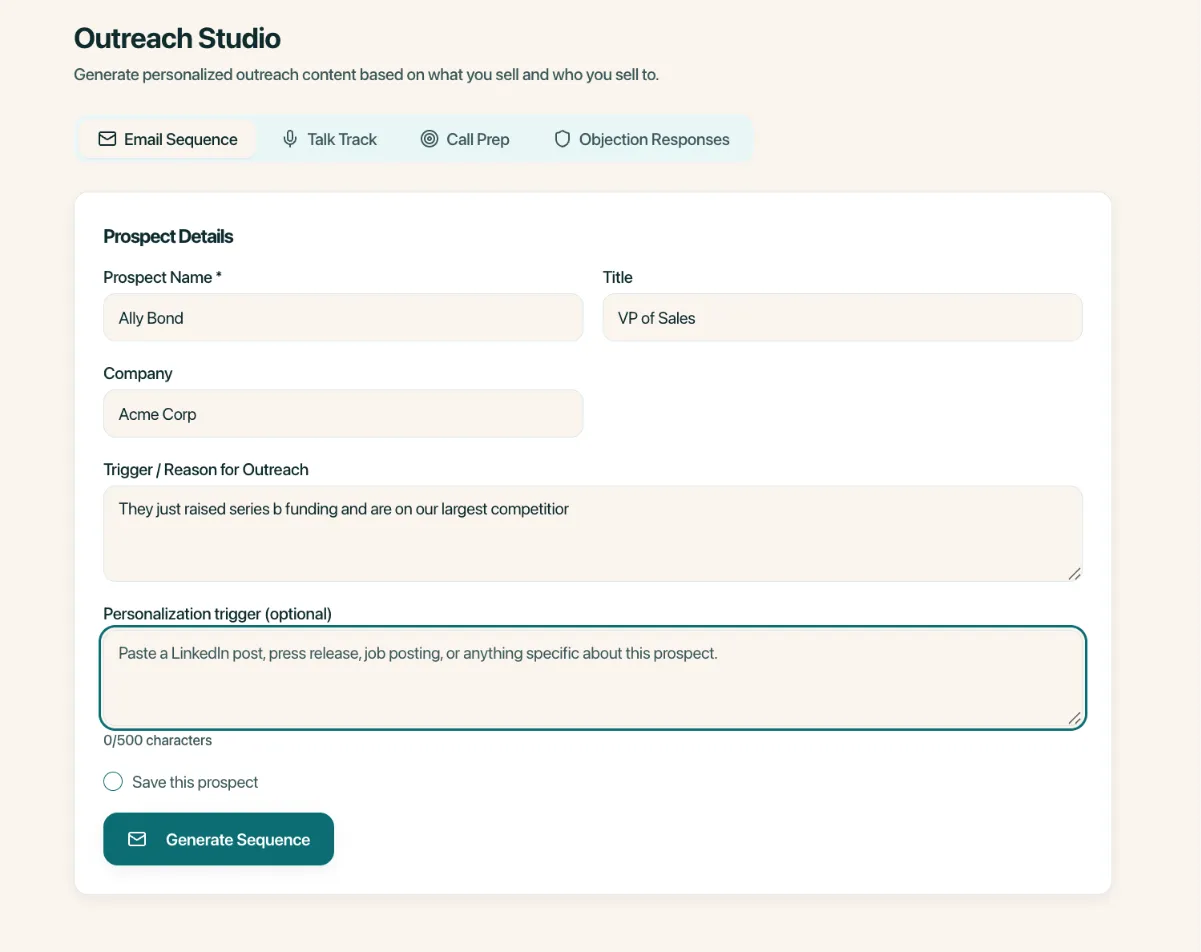Click the envelope icon on Email Sequence tab
Screen dimensions: 1201x952
click(108, 139)
